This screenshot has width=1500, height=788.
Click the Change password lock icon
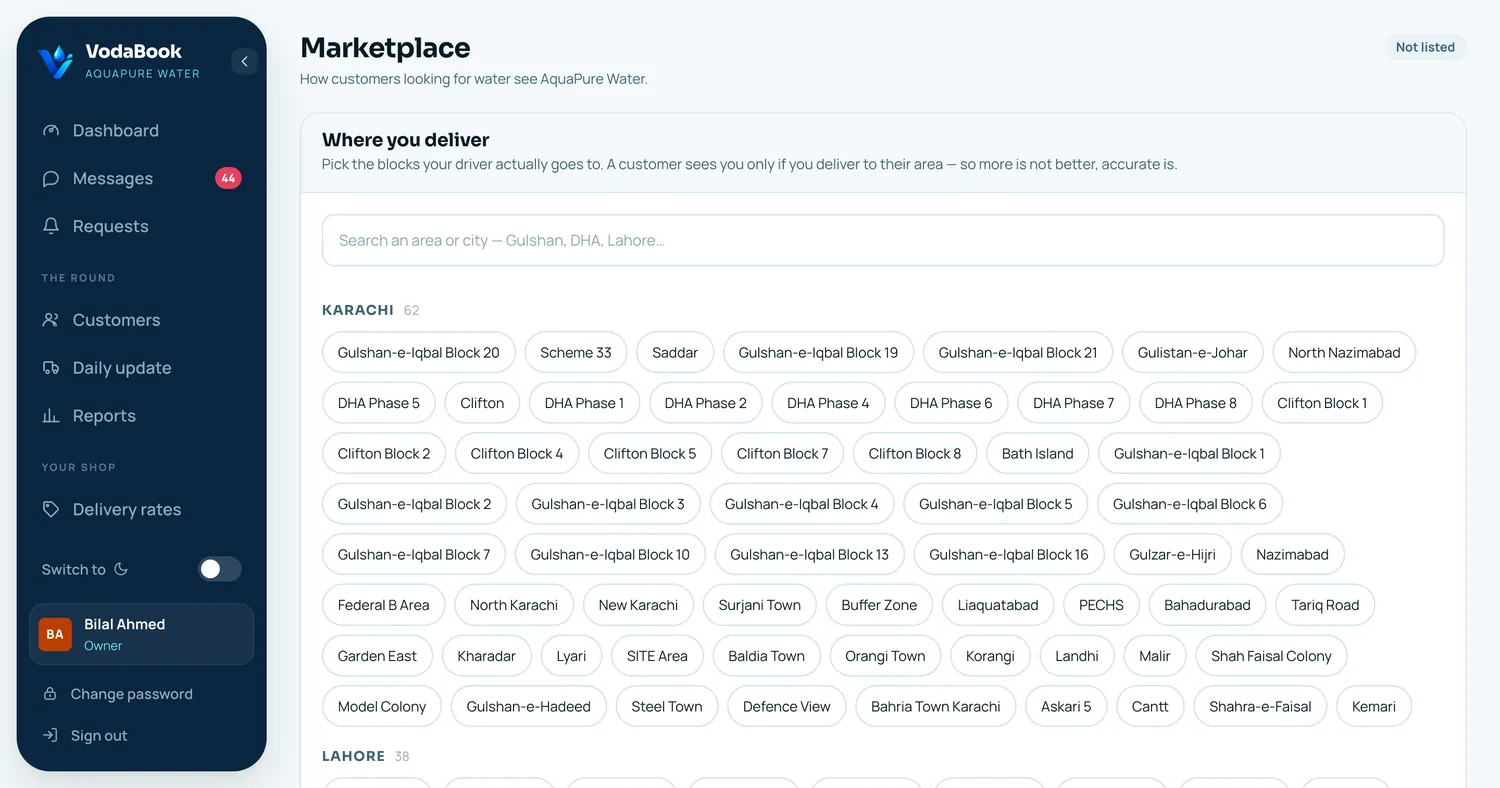point(50,694)
